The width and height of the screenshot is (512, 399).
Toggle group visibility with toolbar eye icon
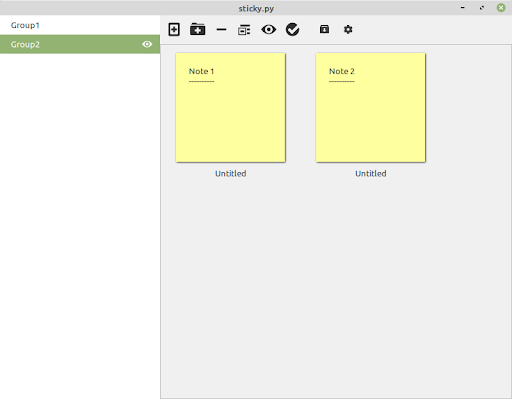pos(269,30)
